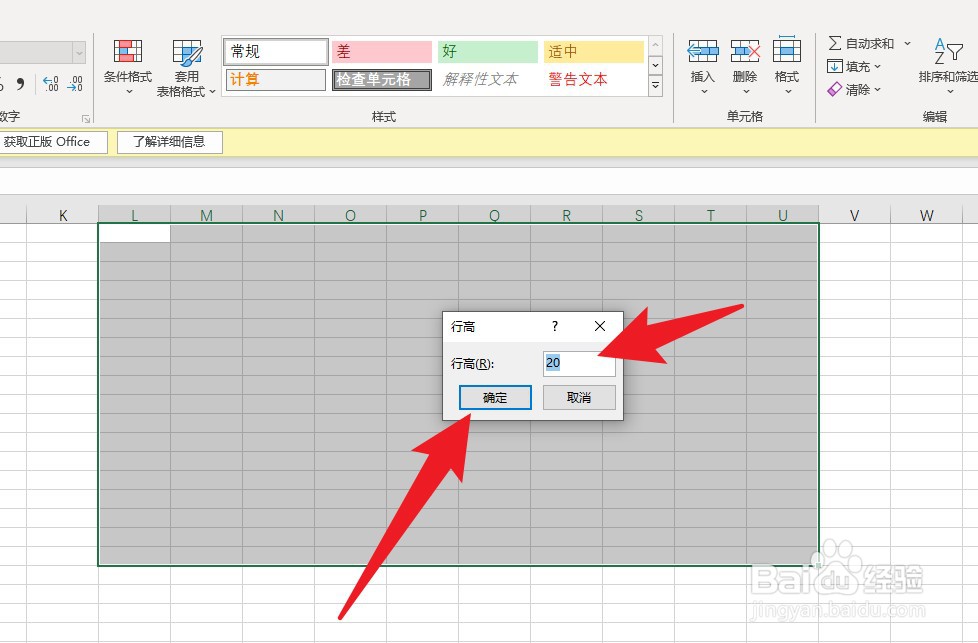Apply the 警告文本 cell style
The height and width of the screenshot is (643, 978).
[x=594, y=80]
